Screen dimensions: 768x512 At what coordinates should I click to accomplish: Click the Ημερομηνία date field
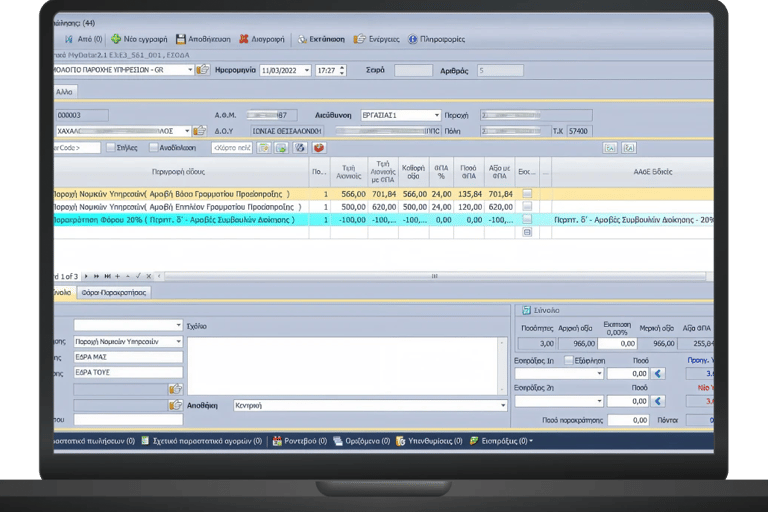click(280, 71)
